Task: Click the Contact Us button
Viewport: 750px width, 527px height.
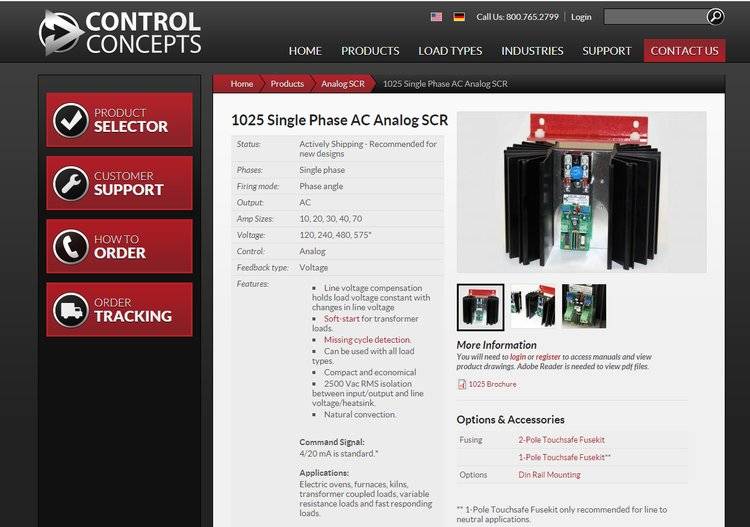Action: pos(684,51)
